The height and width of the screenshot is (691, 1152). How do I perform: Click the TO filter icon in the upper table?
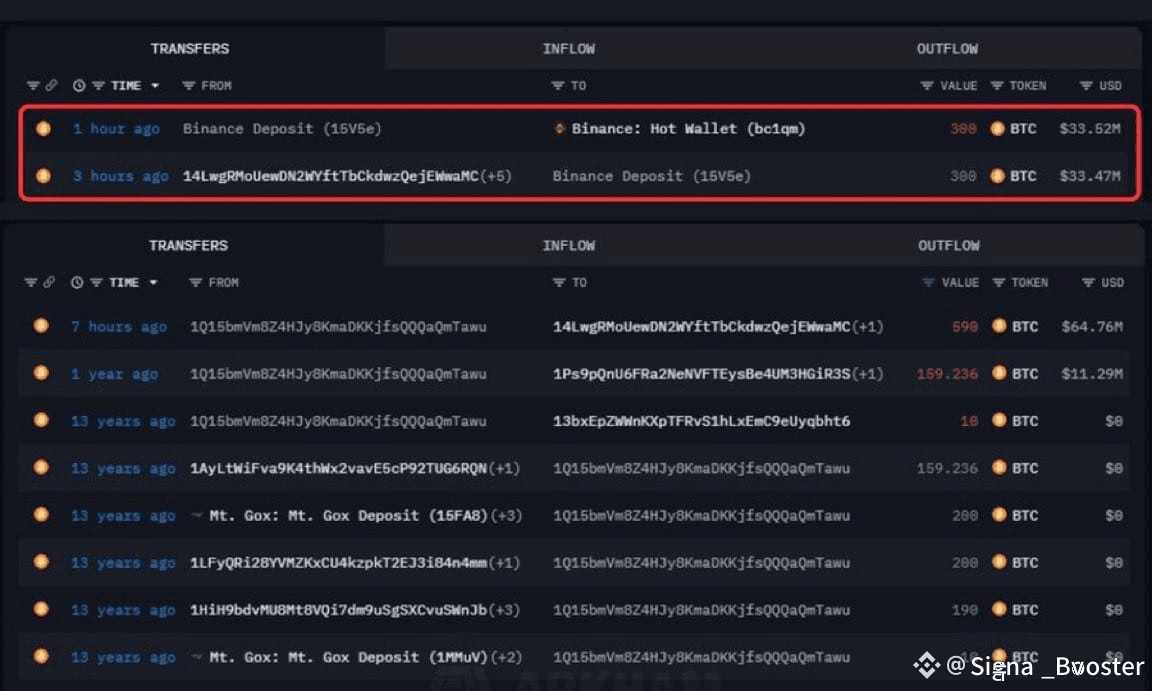pos(558,85)
